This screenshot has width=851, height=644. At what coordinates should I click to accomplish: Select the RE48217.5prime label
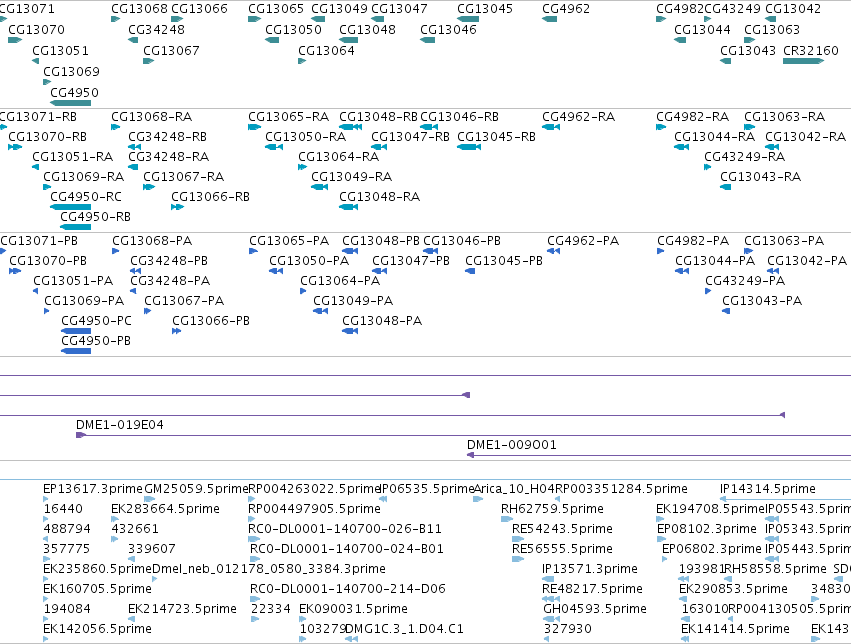(x=592, y=589)
